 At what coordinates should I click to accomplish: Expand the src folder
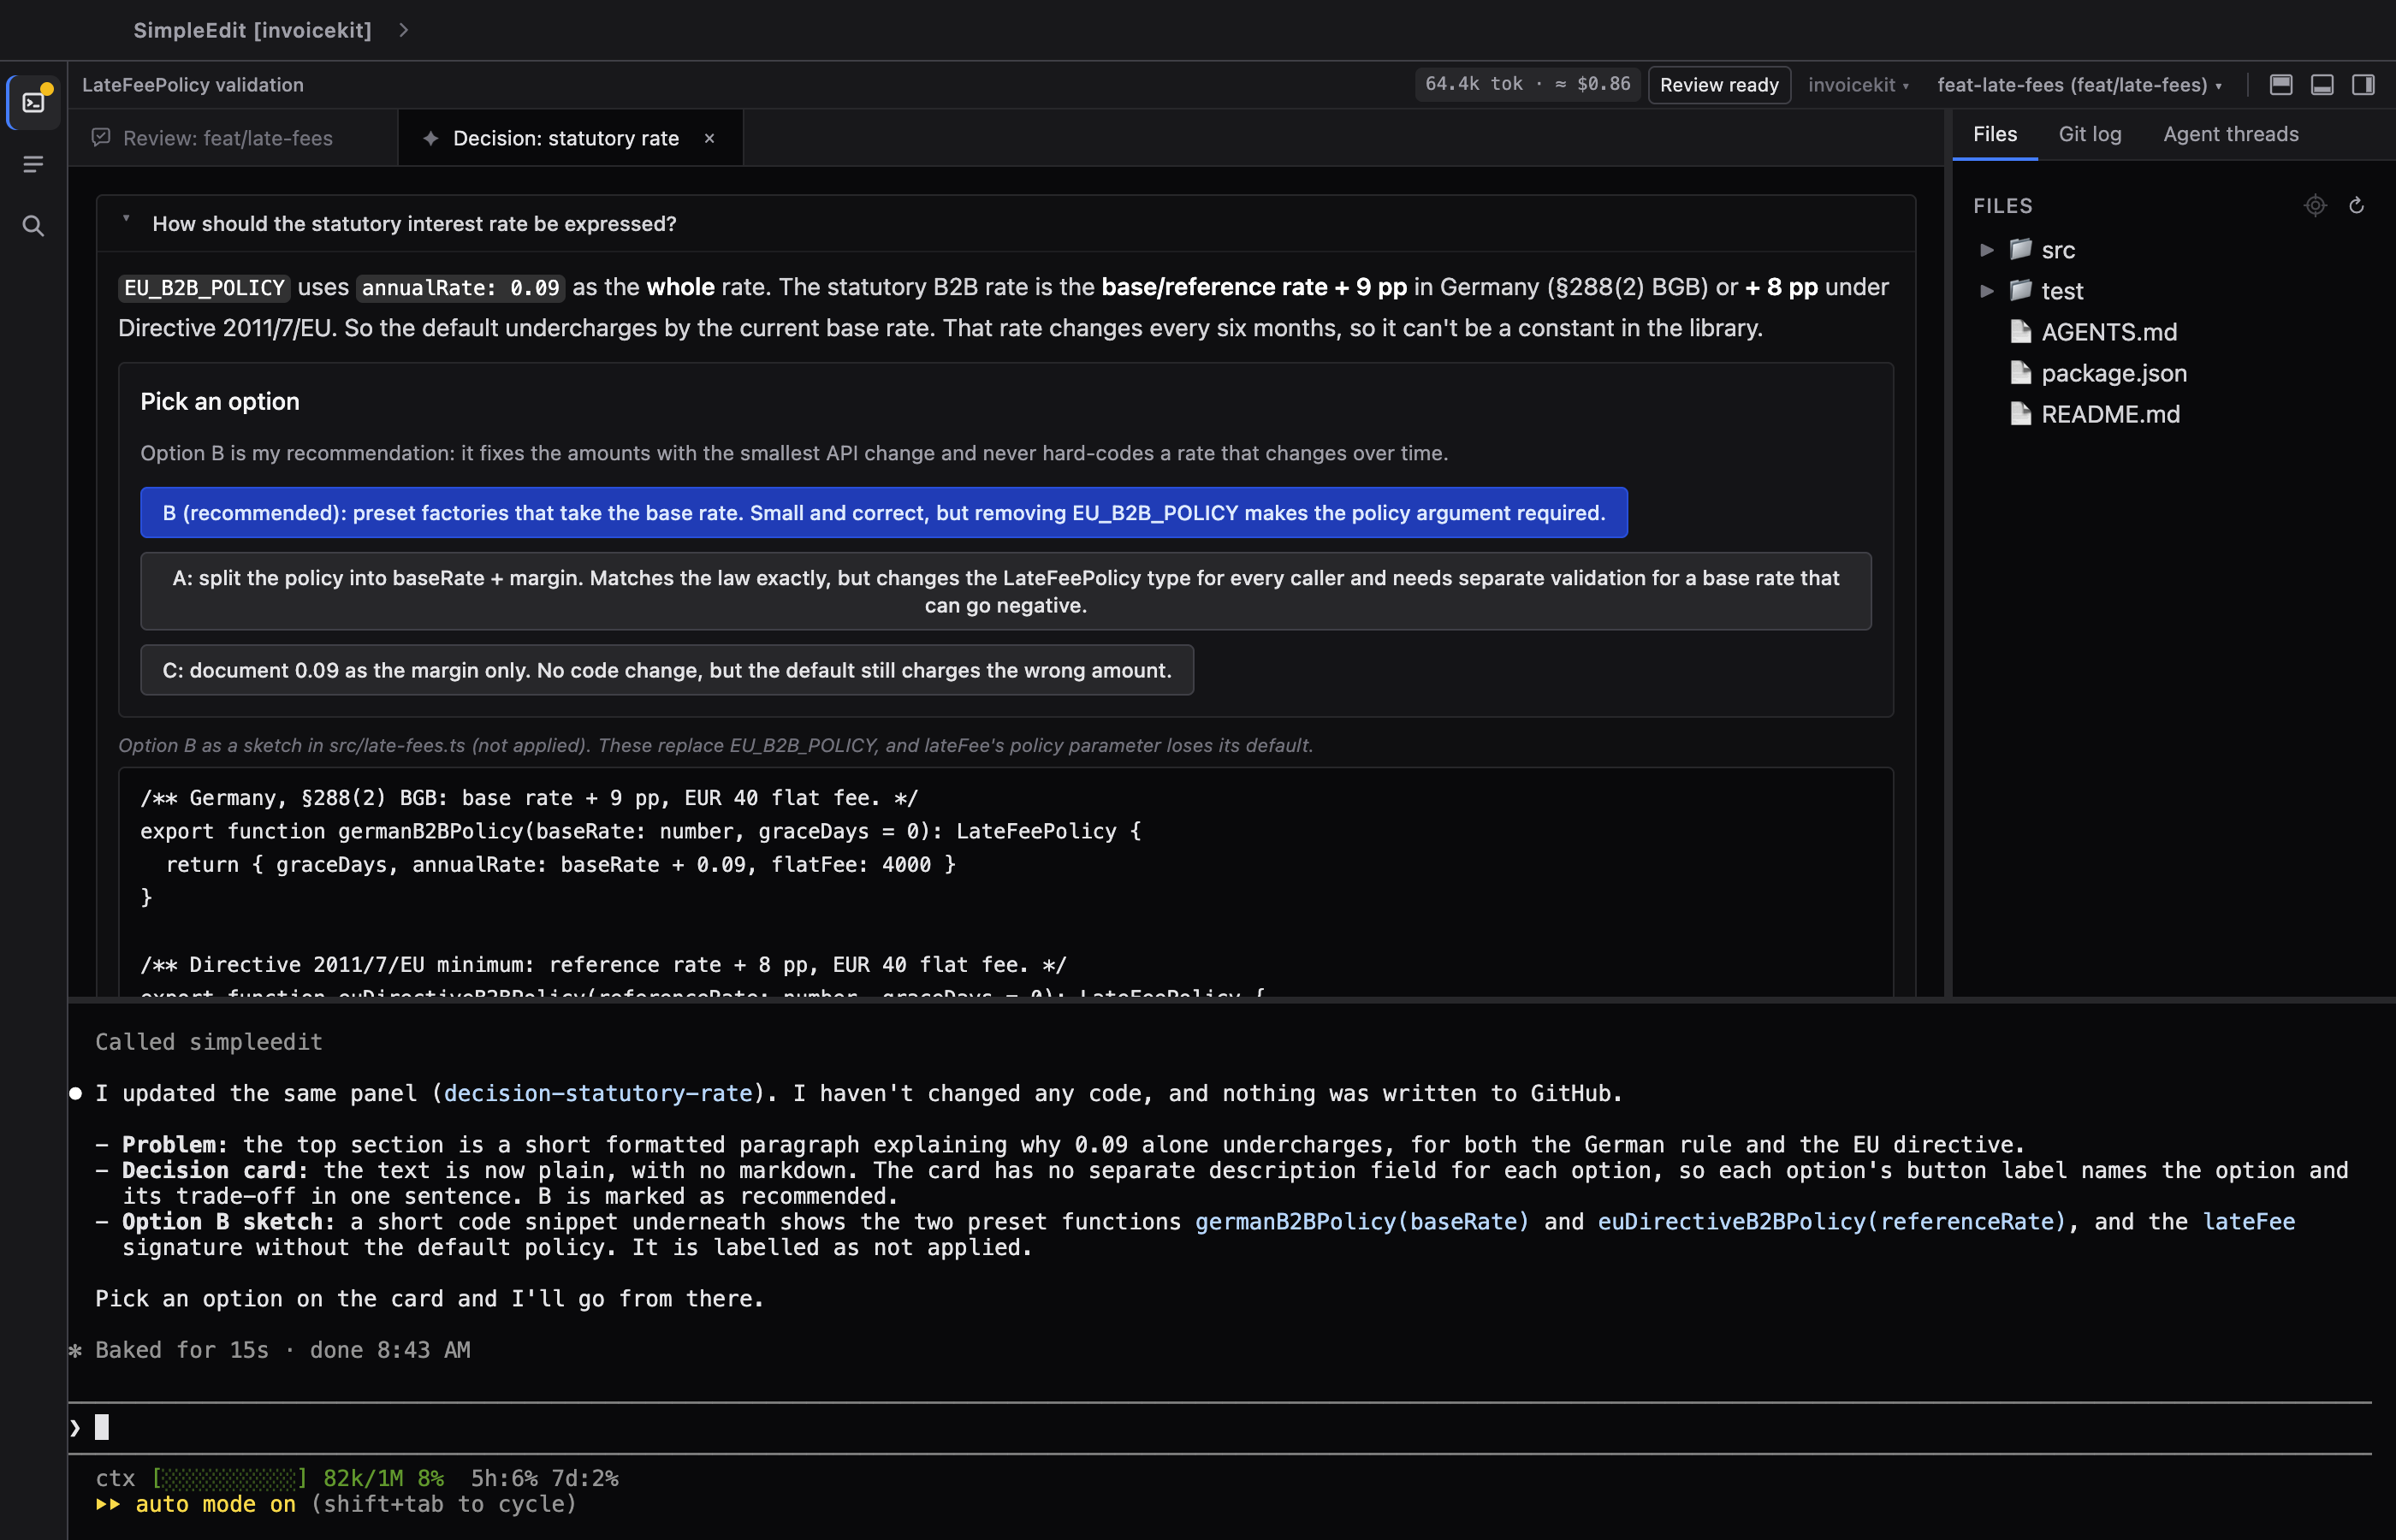point(1987,250)
